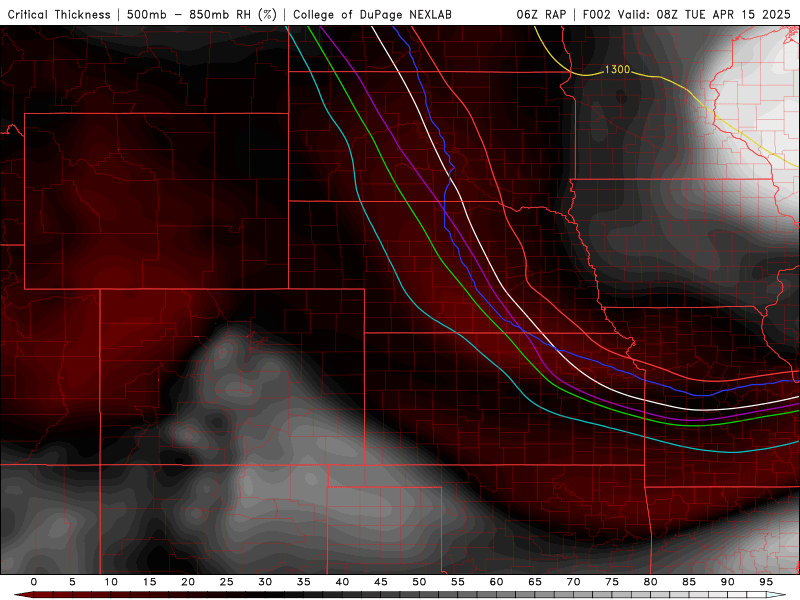Image resolution: width=800 pixels, height=600 pixels.
Task: Click the '0' colorbar tick label
Action: point(34,582)
